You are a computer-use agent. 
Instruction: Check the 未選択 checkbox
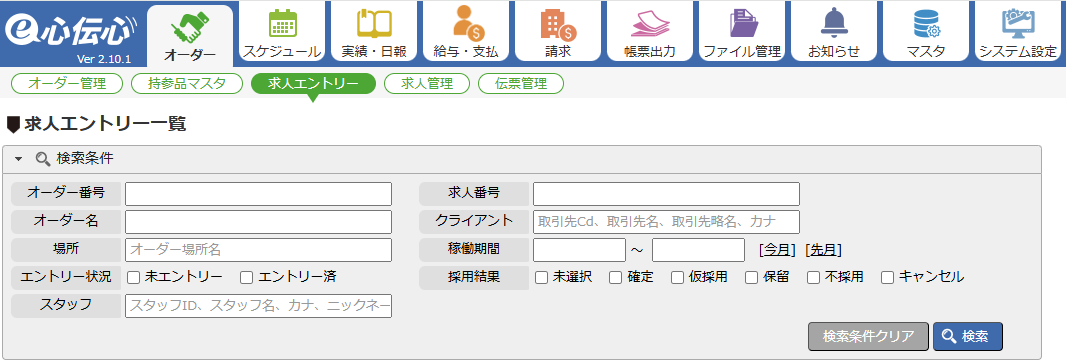(541, 277)
